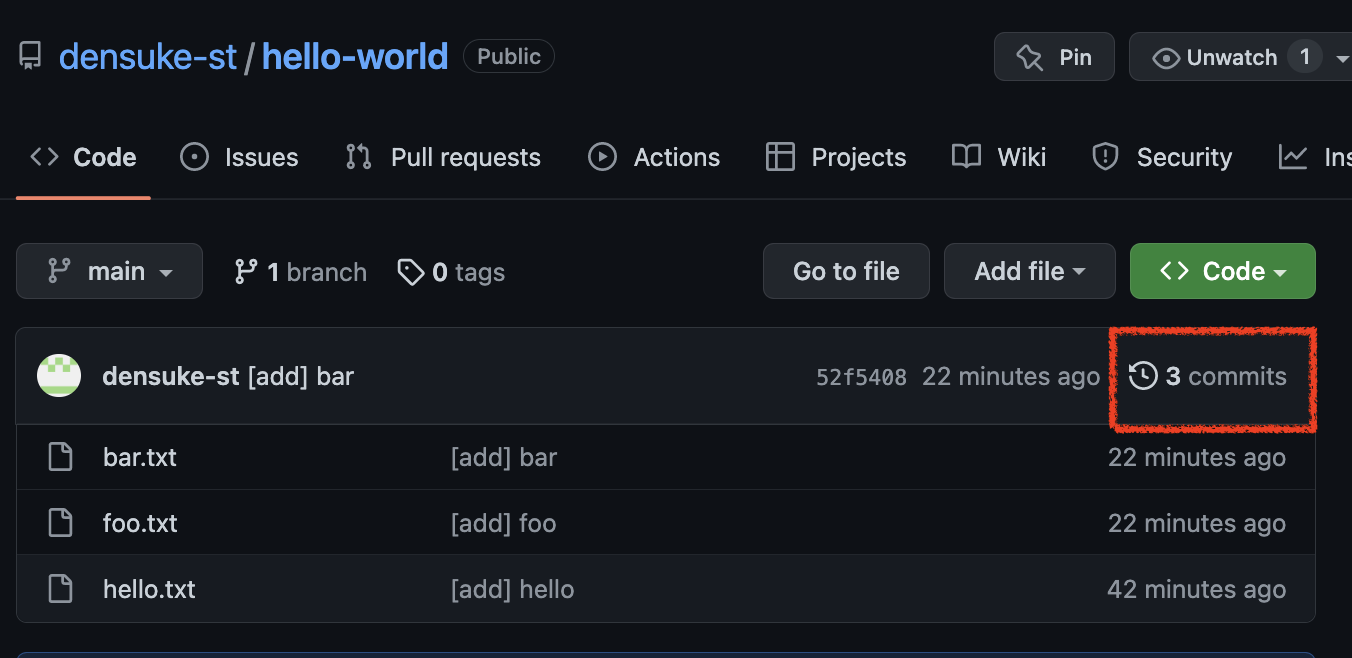Open the [add] hello commit message
Image resolution: width=1352 pixels, height=658 pixels.
[512, 589]
